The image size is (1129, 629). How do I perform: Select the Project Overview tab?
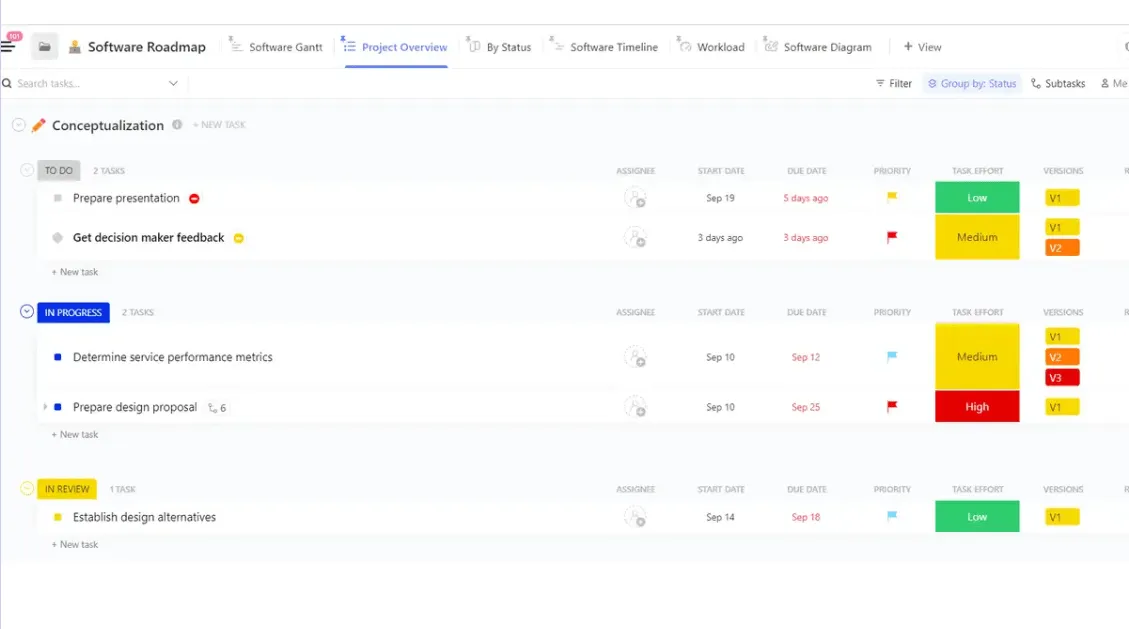coord(395,47)
